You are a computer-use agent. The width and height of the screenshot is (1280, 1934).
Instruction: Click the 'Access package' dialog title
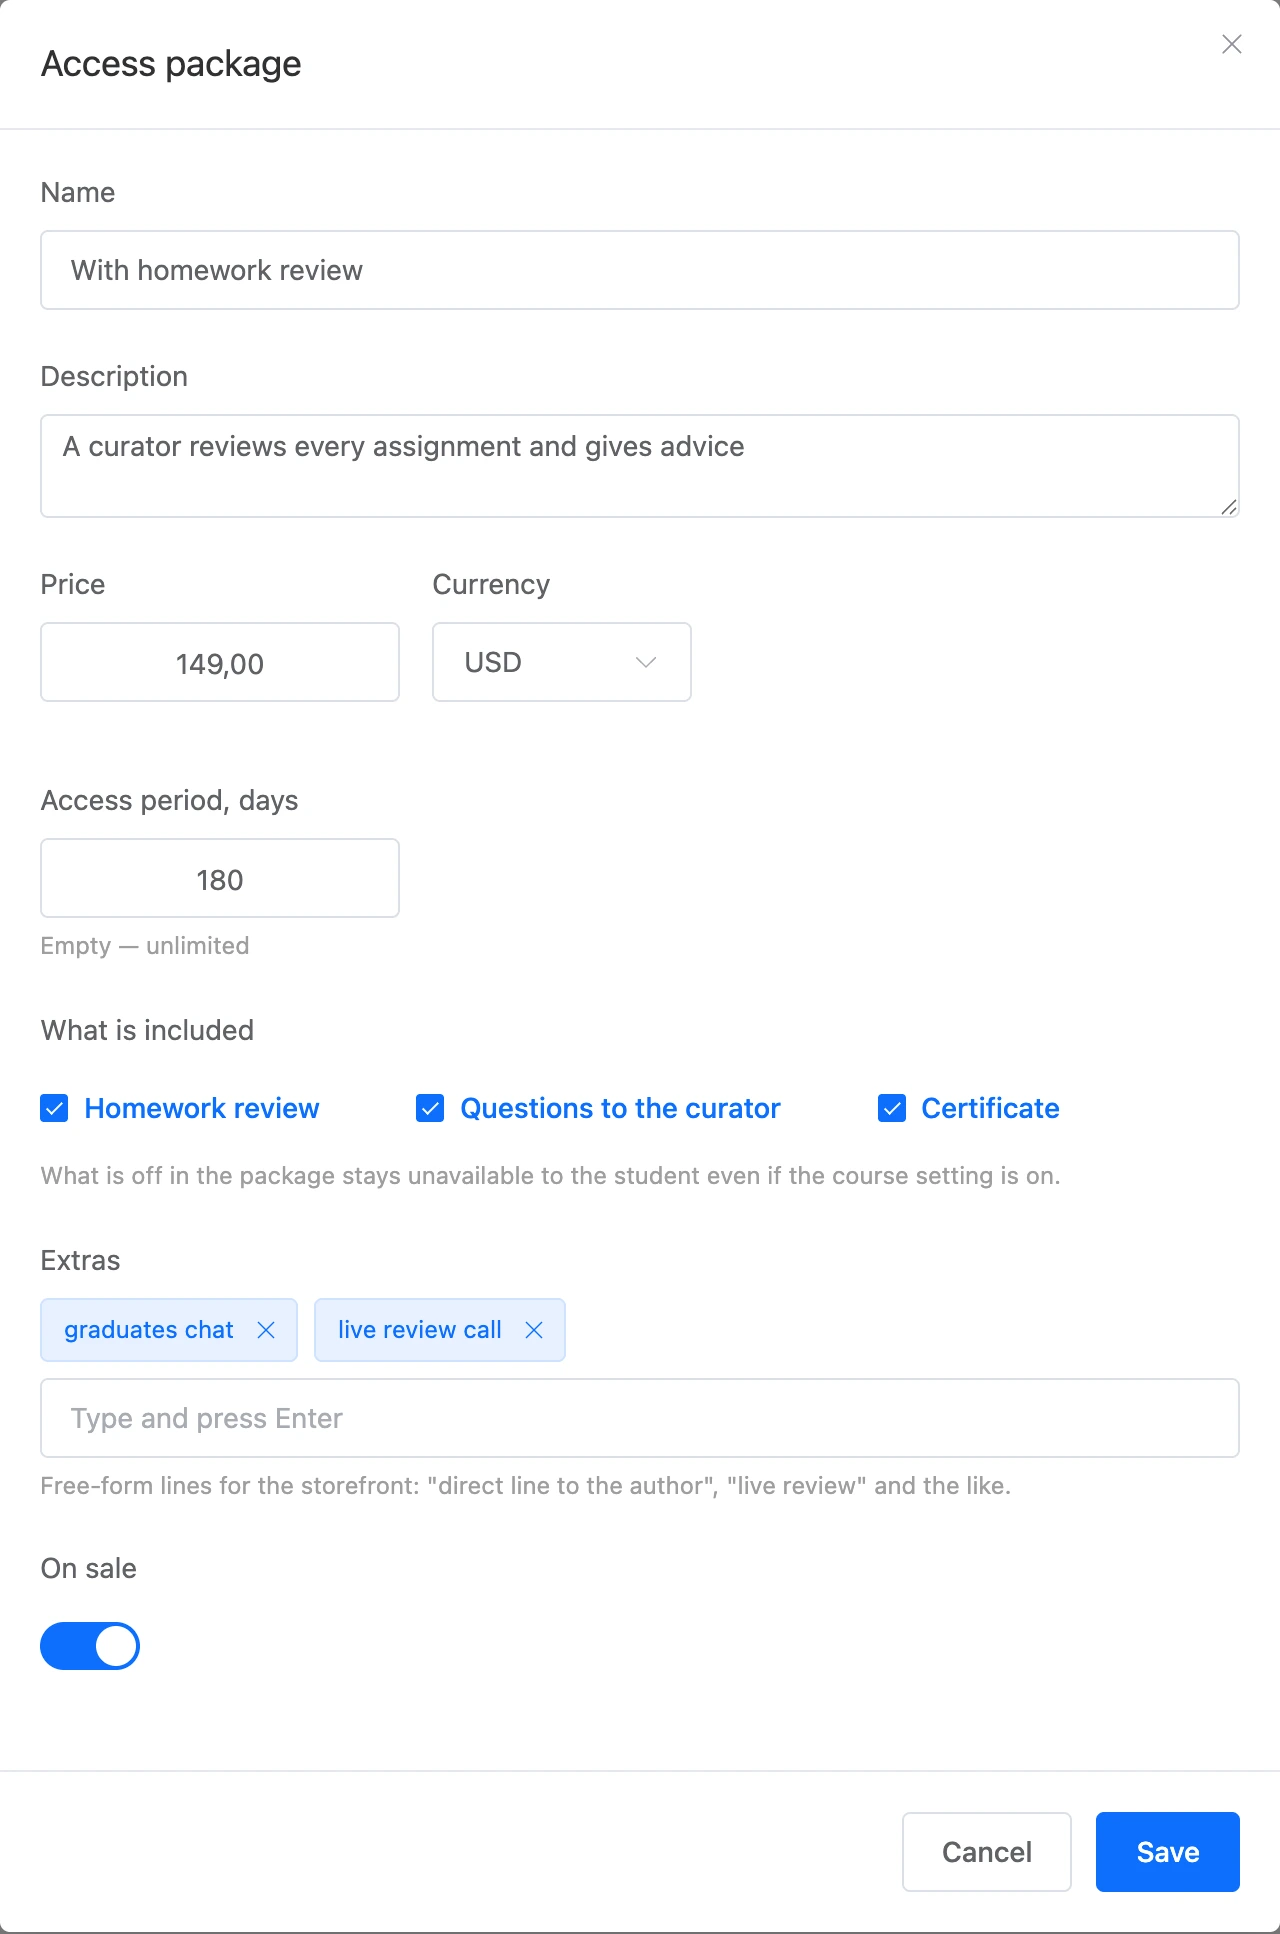(171, 64)
